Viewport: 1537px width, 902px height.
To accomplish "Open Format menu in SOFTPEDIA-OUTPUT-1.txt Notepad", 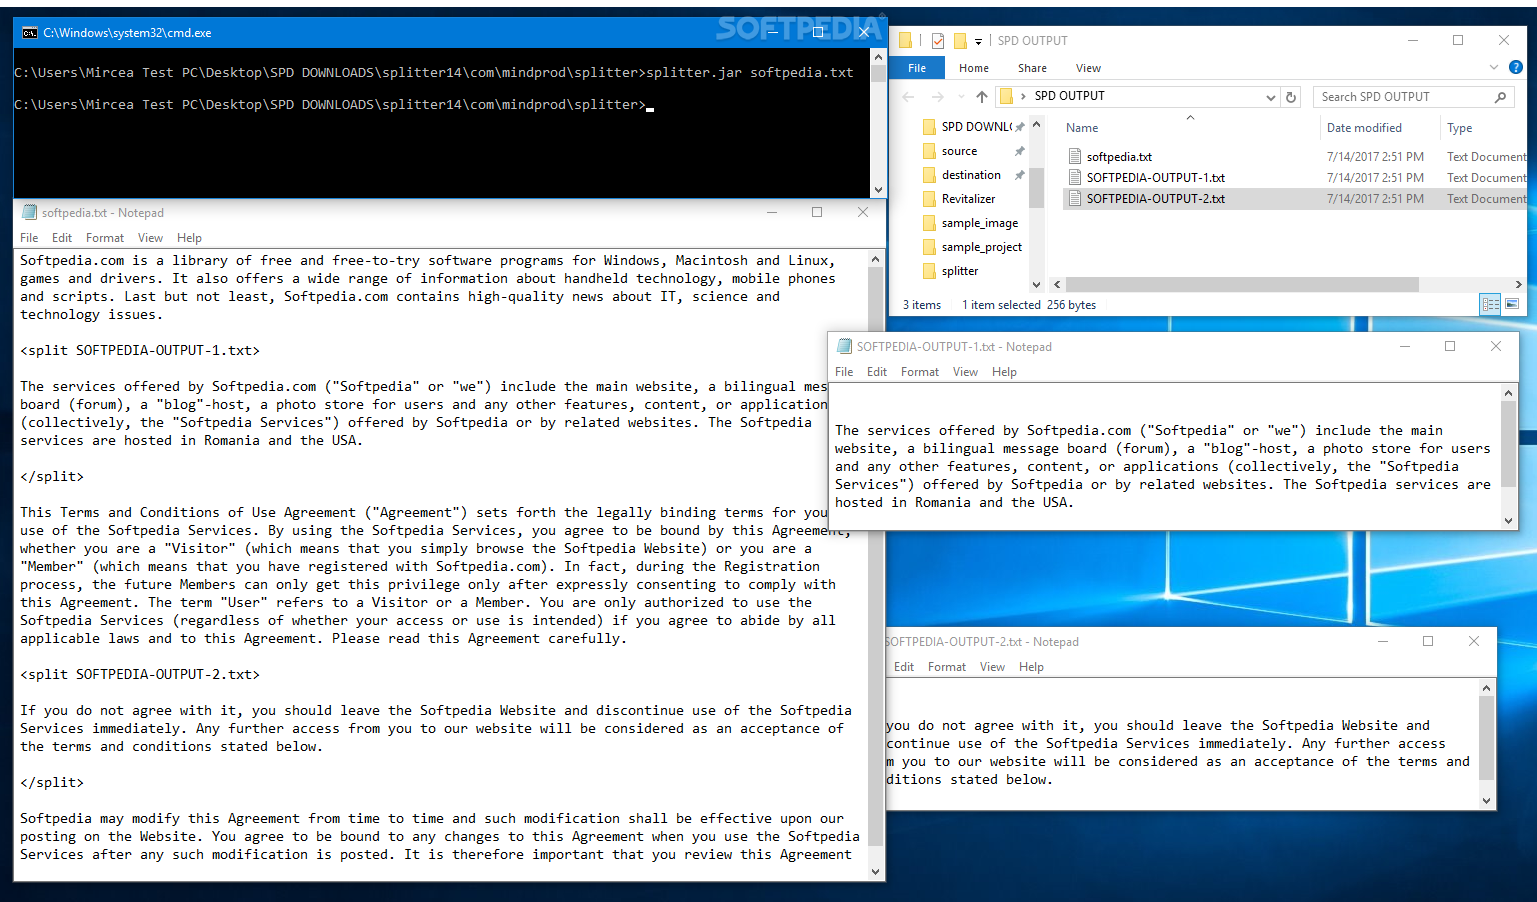I will [920, 372].
